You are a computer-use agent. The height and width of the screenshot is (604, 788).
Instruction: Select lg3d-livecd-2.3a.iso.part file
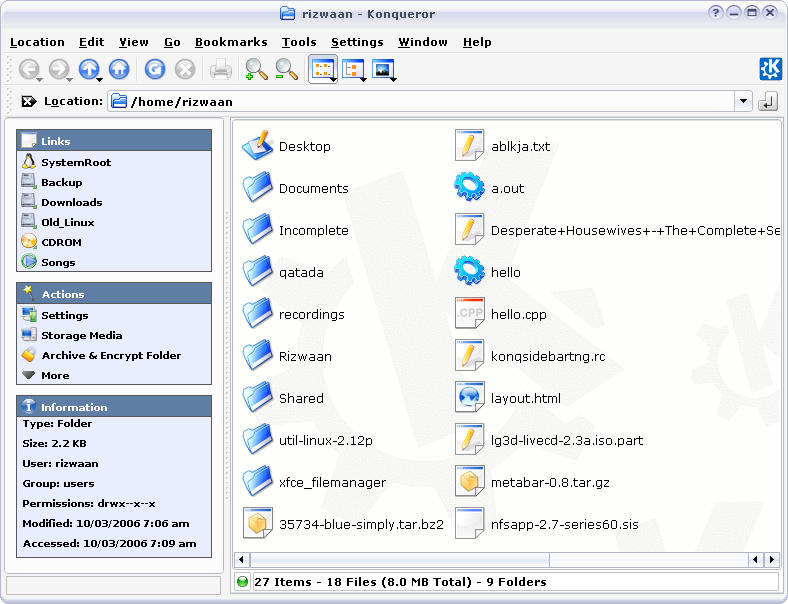pos(549,440)
